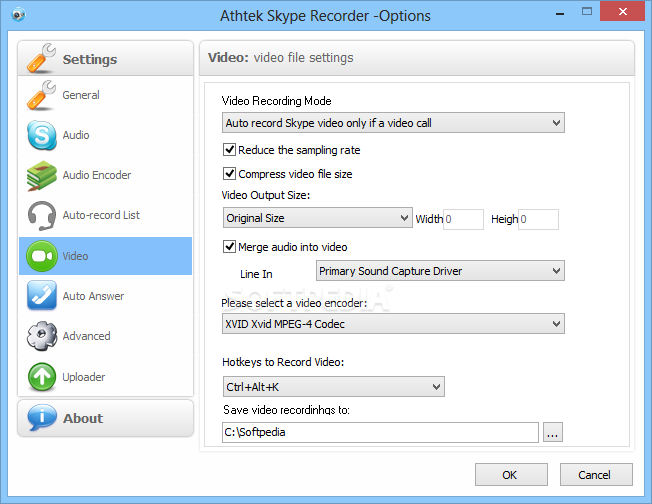
Task: Click the Settings wrench icon in the header
Action: coord(41,58)
